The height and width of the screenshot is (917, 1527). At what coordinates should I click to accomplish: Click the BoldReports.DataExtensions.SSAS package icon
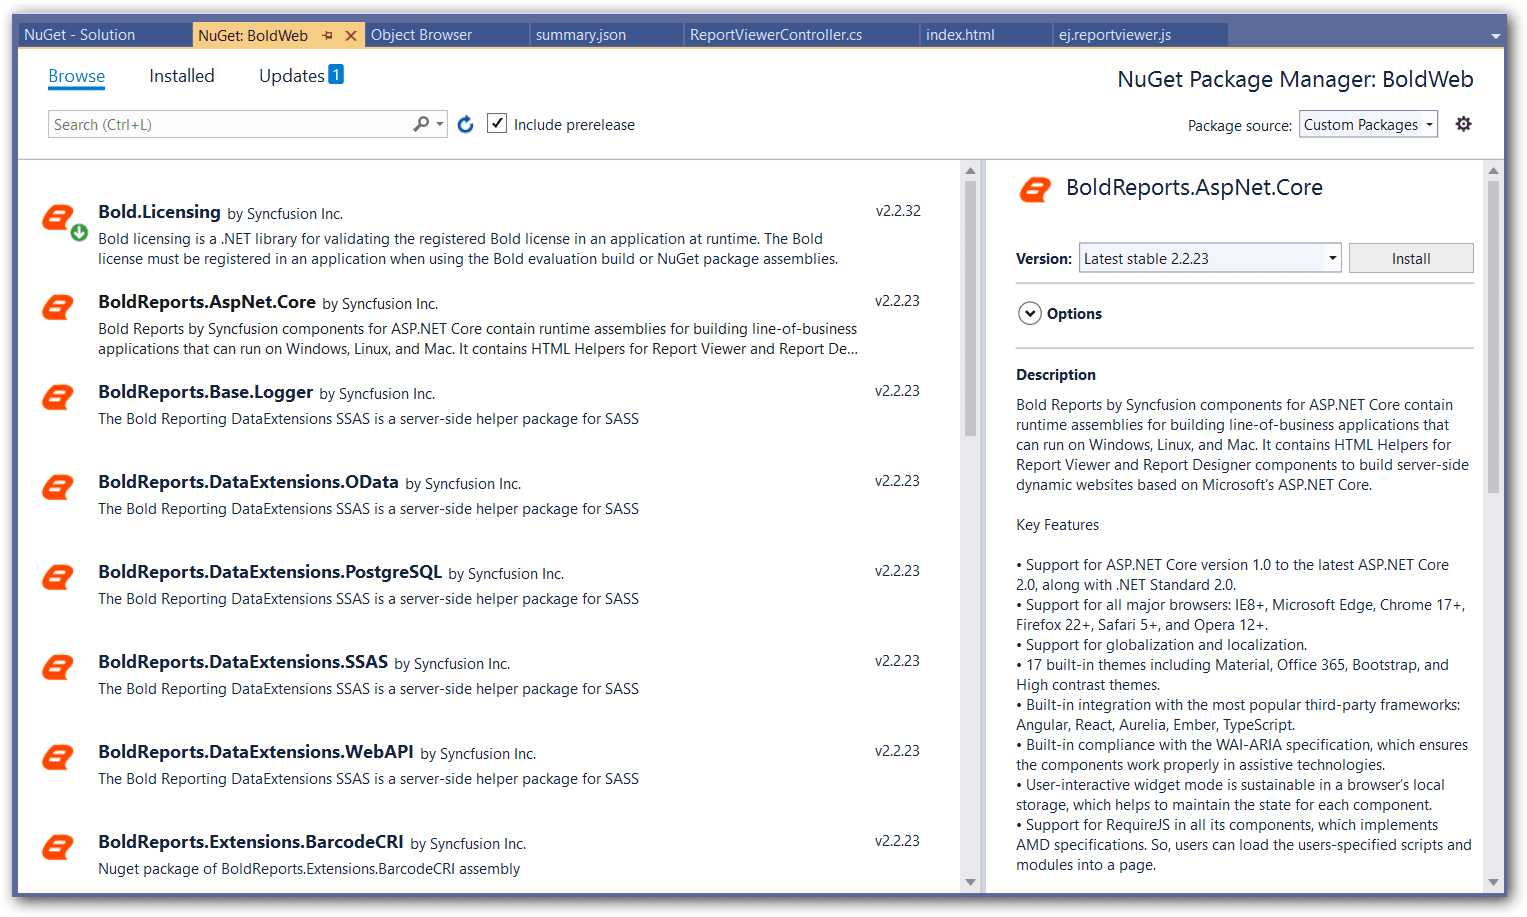pyautogui.click(x=58, y=667)
